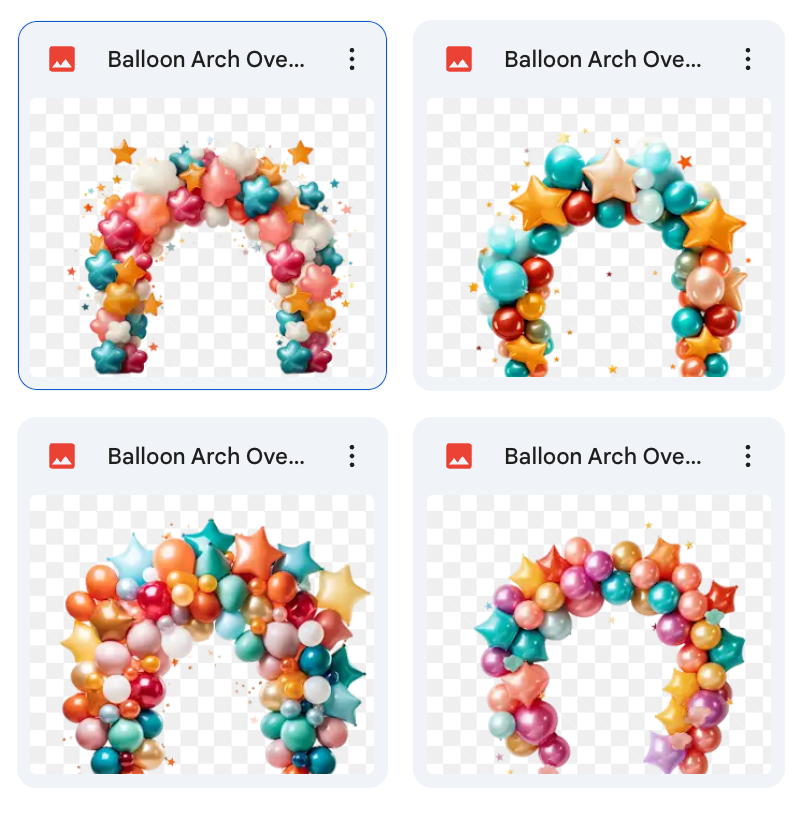Open more actions for the teal-and-gold star arch file

click(x=748, y=59)
